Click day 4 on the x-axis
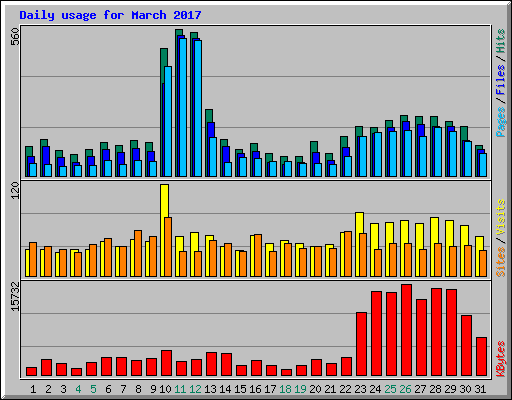 pyautogui.click(x=78, y=389)
